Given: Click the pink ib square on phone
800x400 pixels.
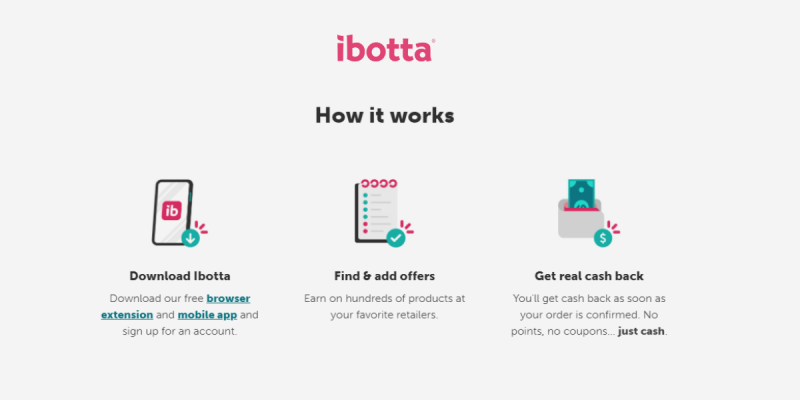Looking at the screenshot, I should click(172, 211).
